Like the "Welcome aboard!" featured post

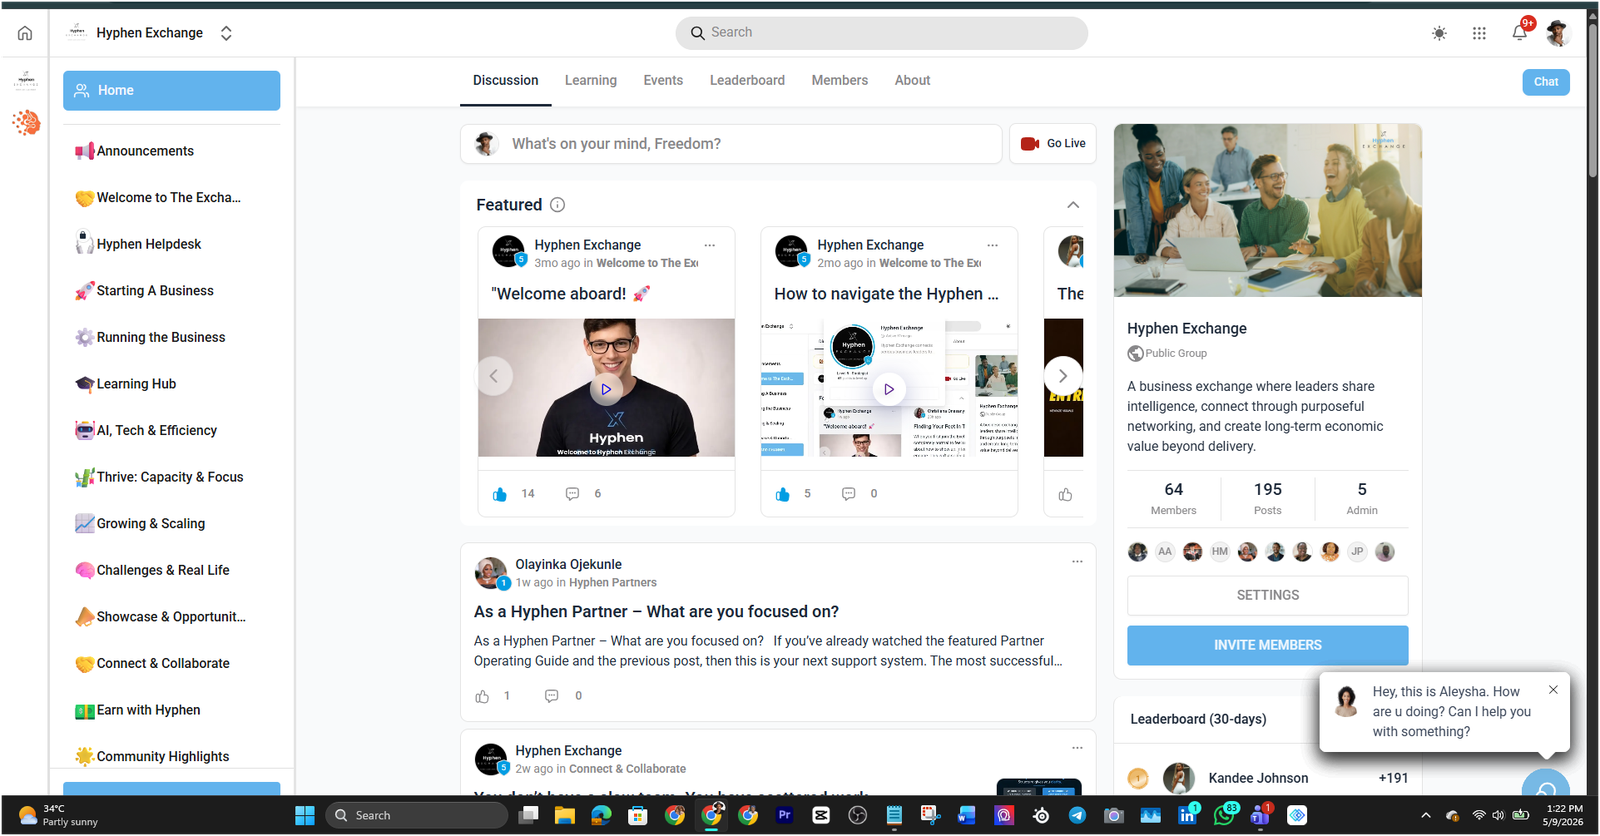[500, 494]
